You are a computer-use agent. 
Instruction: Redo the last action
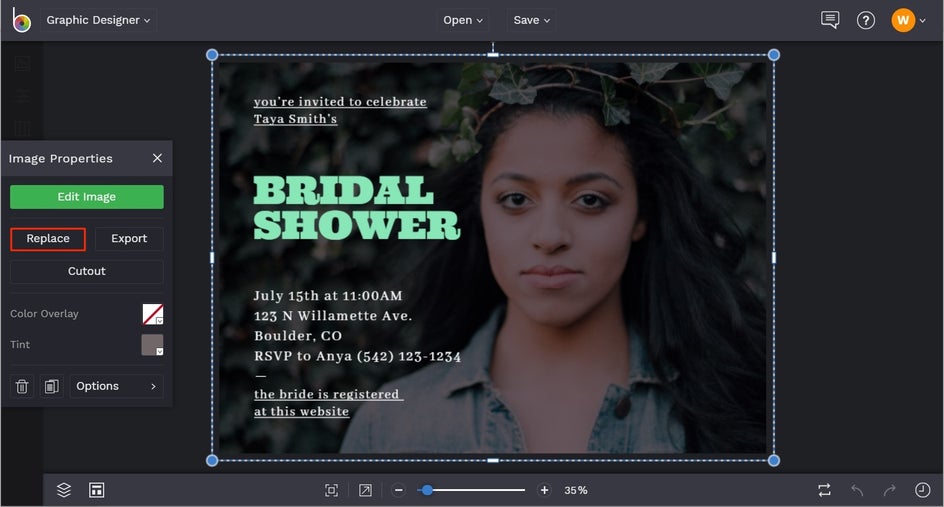pyautogui.click(x=889, y=490)
